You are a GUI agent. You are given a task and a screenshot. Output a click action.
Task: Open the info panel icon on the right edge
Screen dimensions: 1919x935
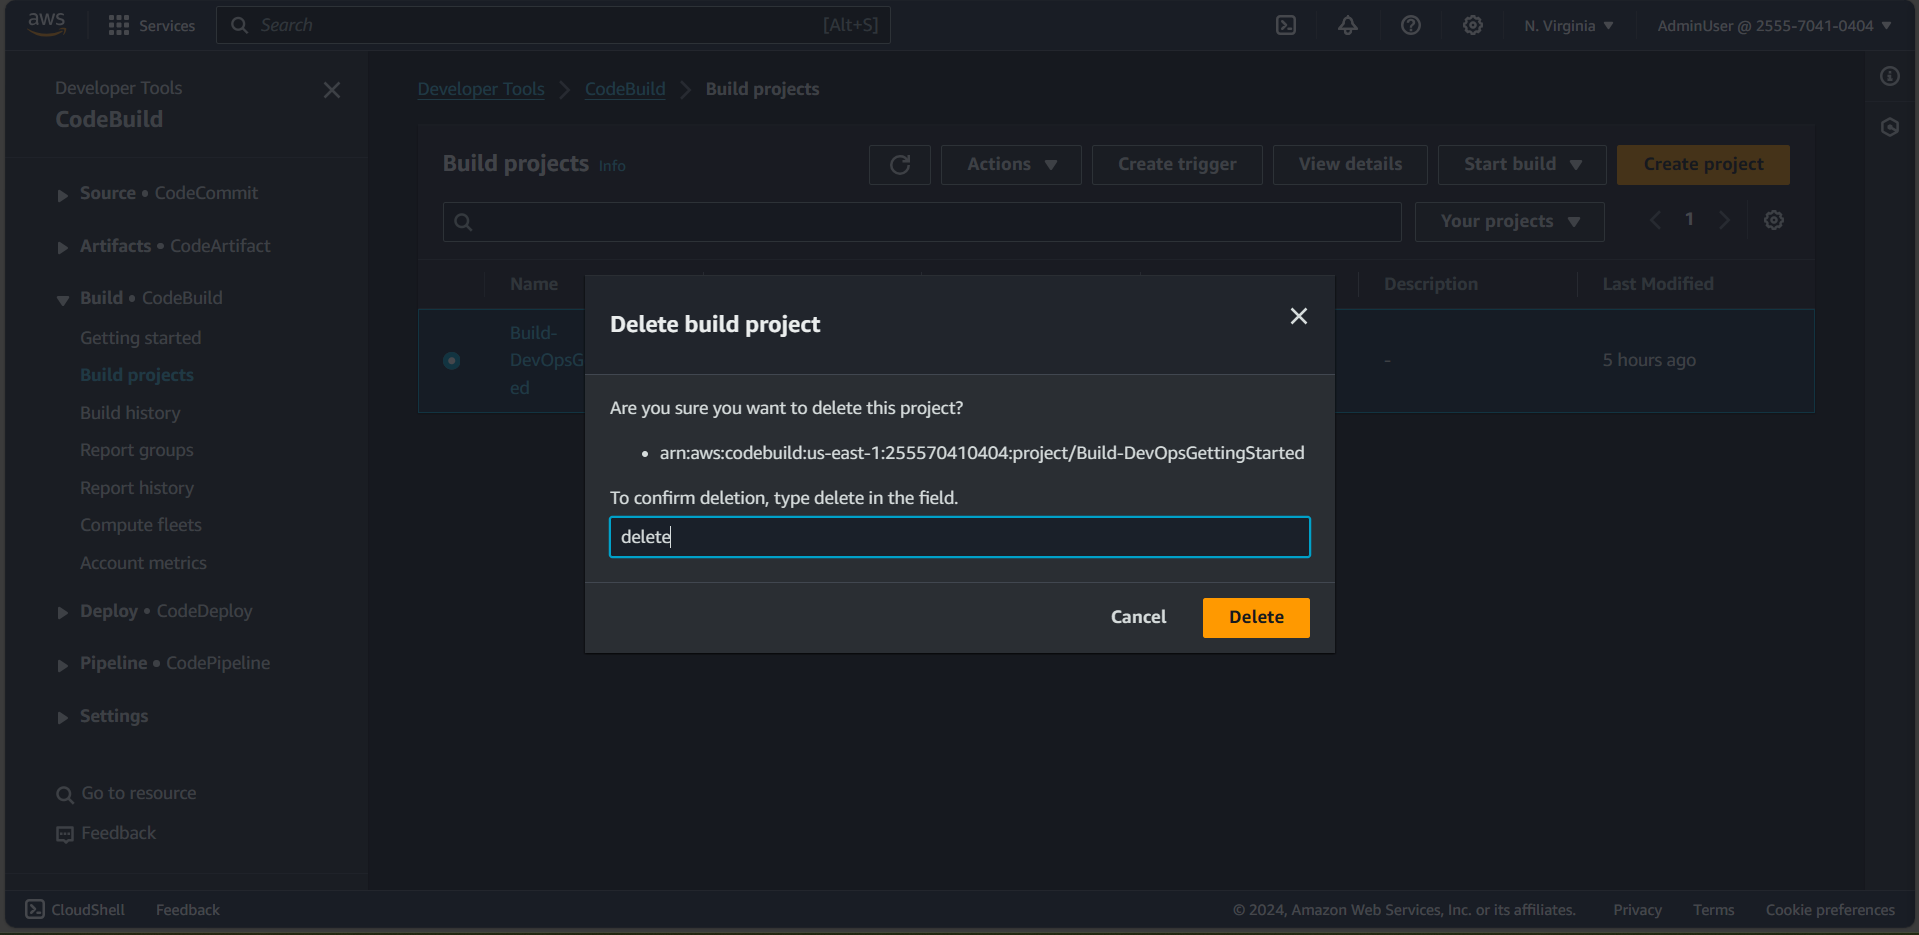point(1890,76)
